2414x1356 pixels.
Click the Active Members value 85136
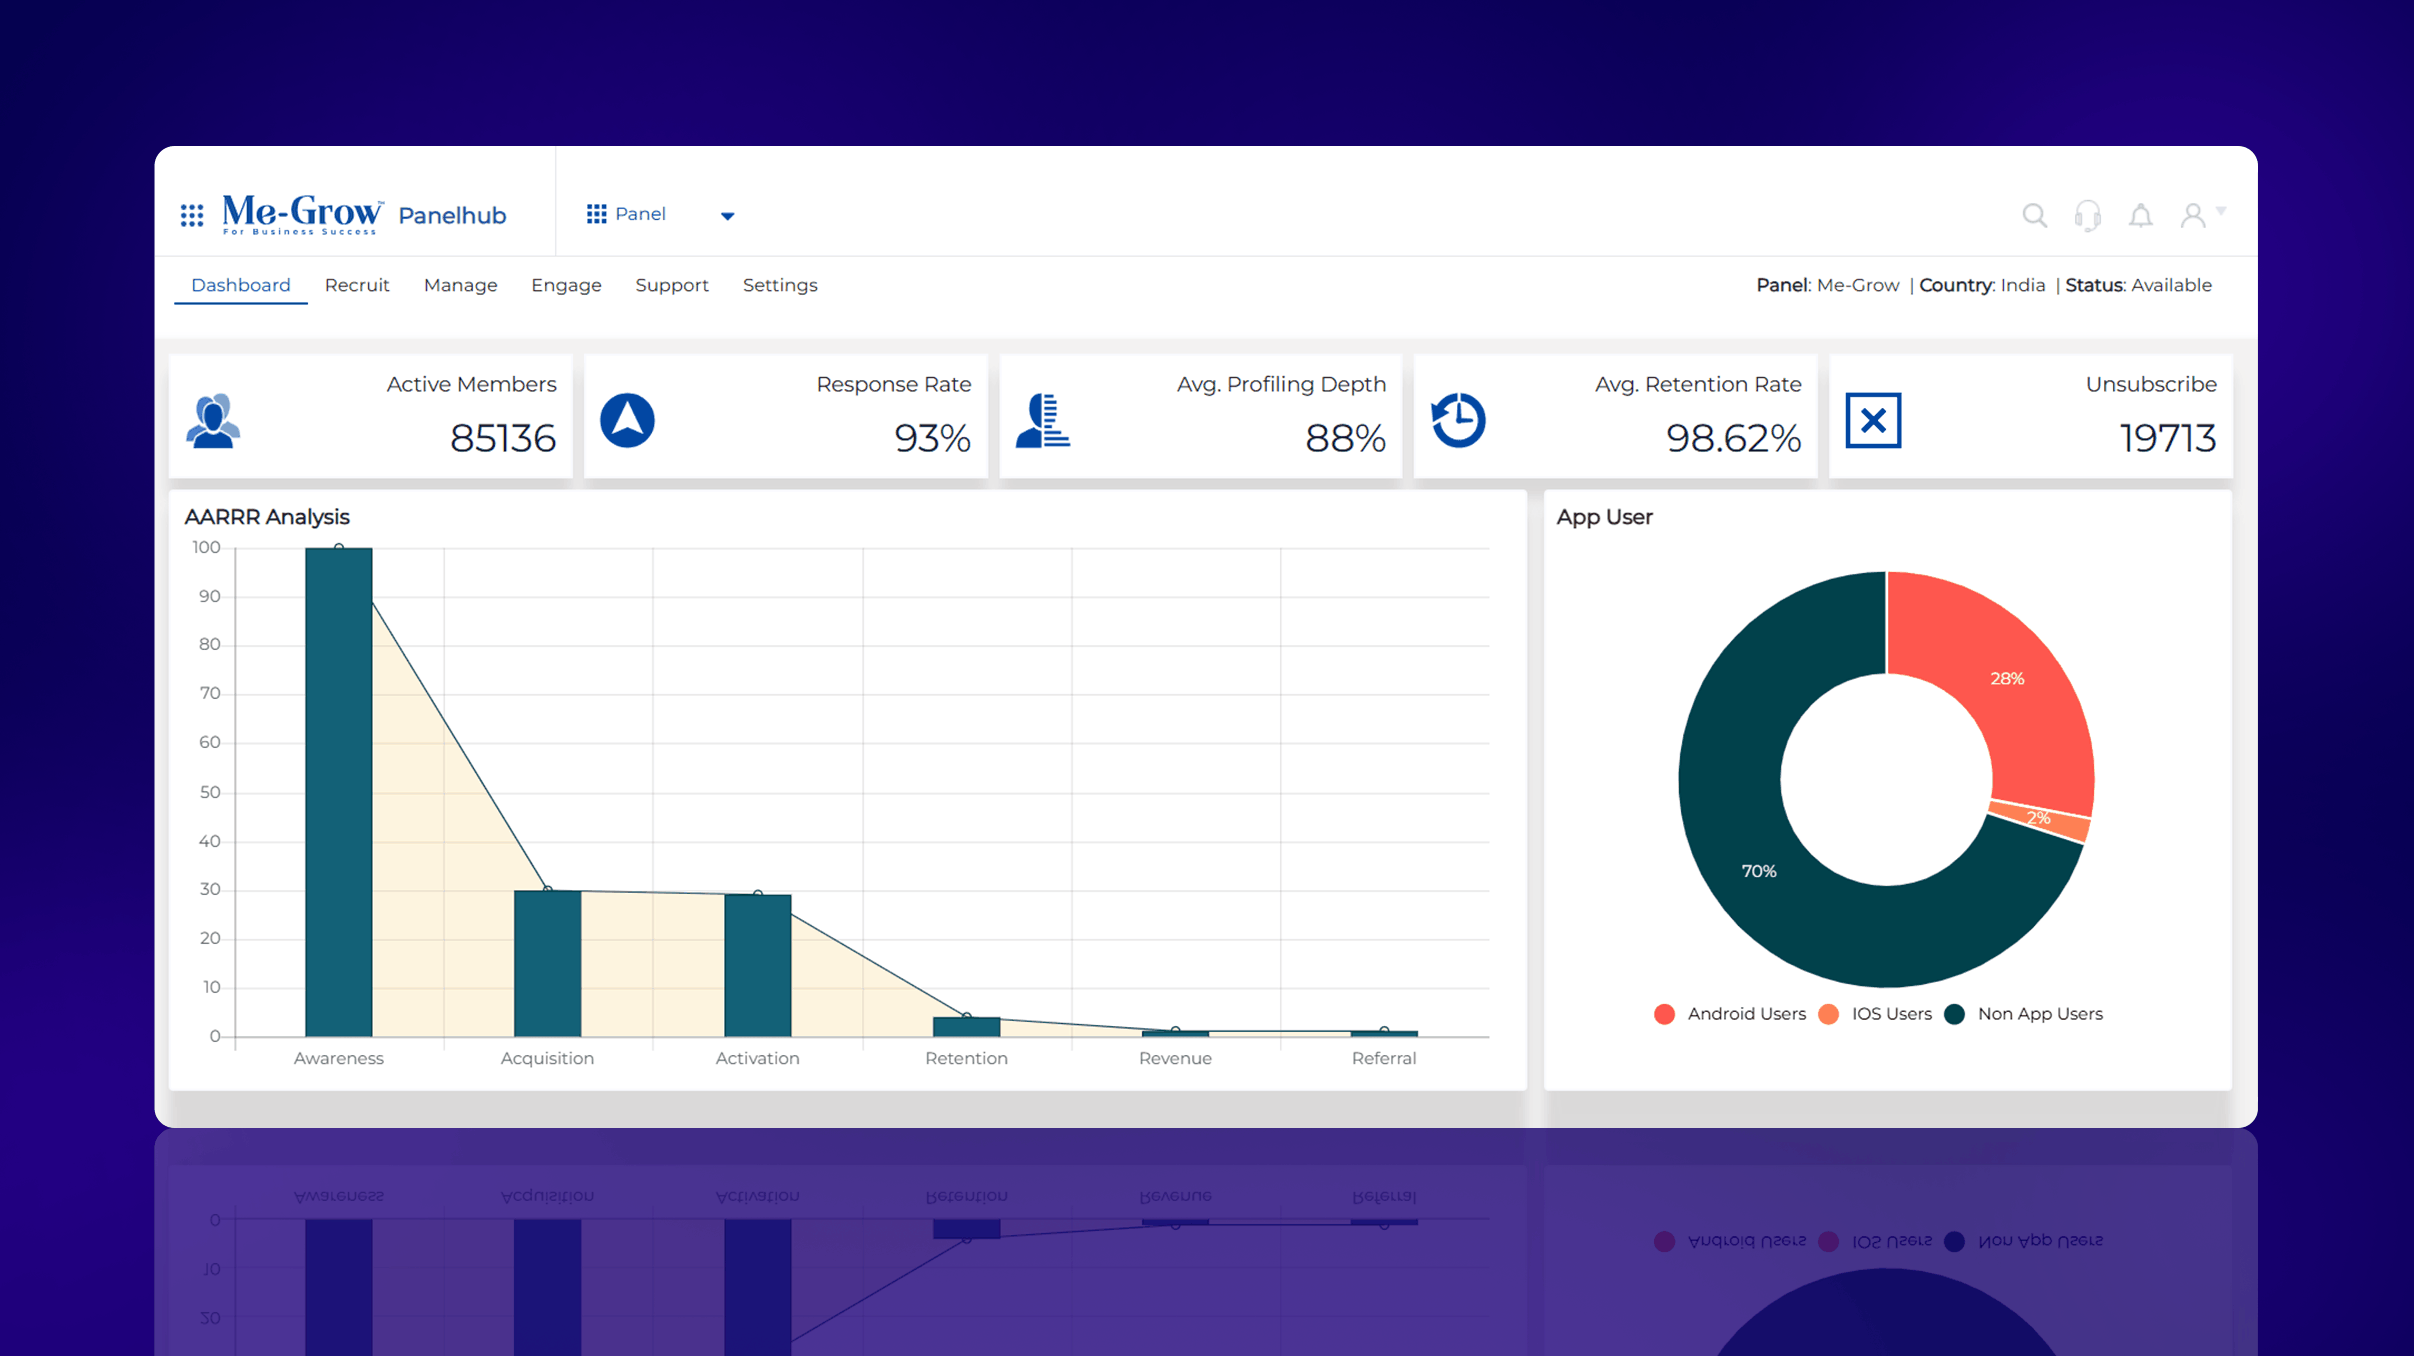click(503, 438)
